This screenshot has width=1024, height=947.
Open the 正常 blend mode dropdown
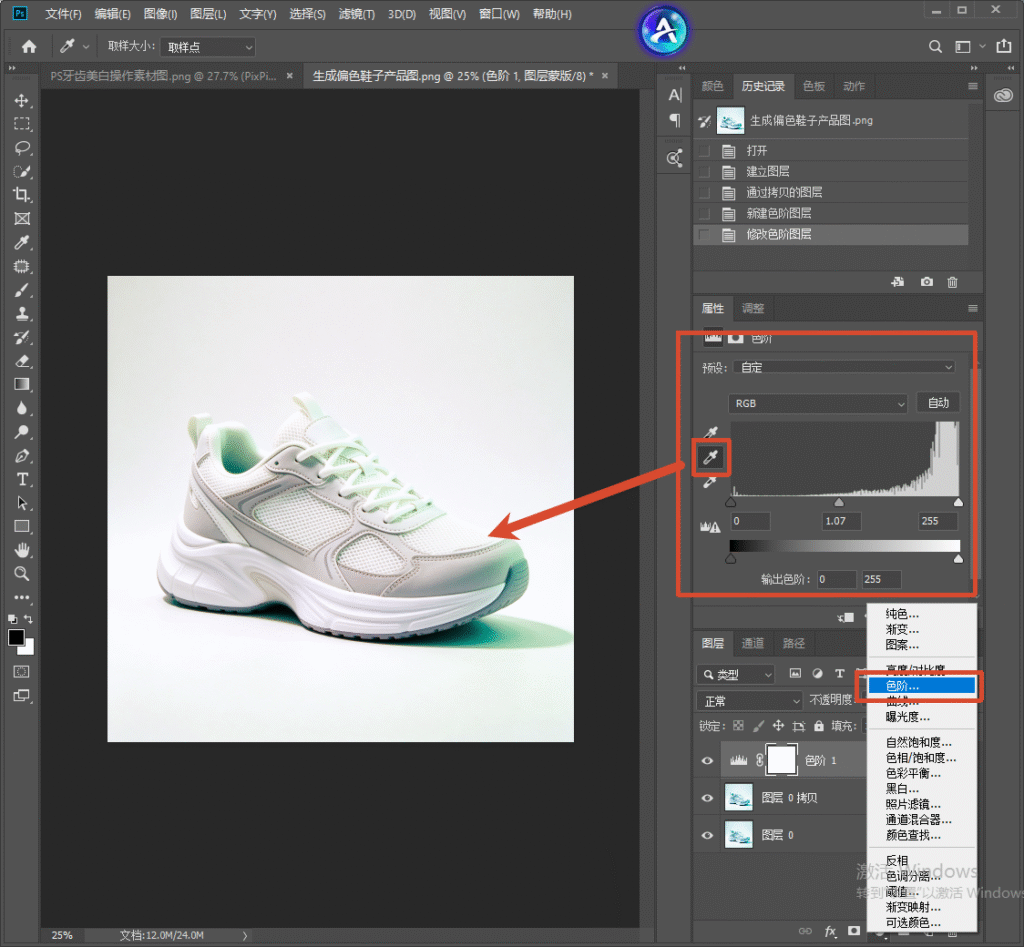pyautogui.click(x=750, y=701)
